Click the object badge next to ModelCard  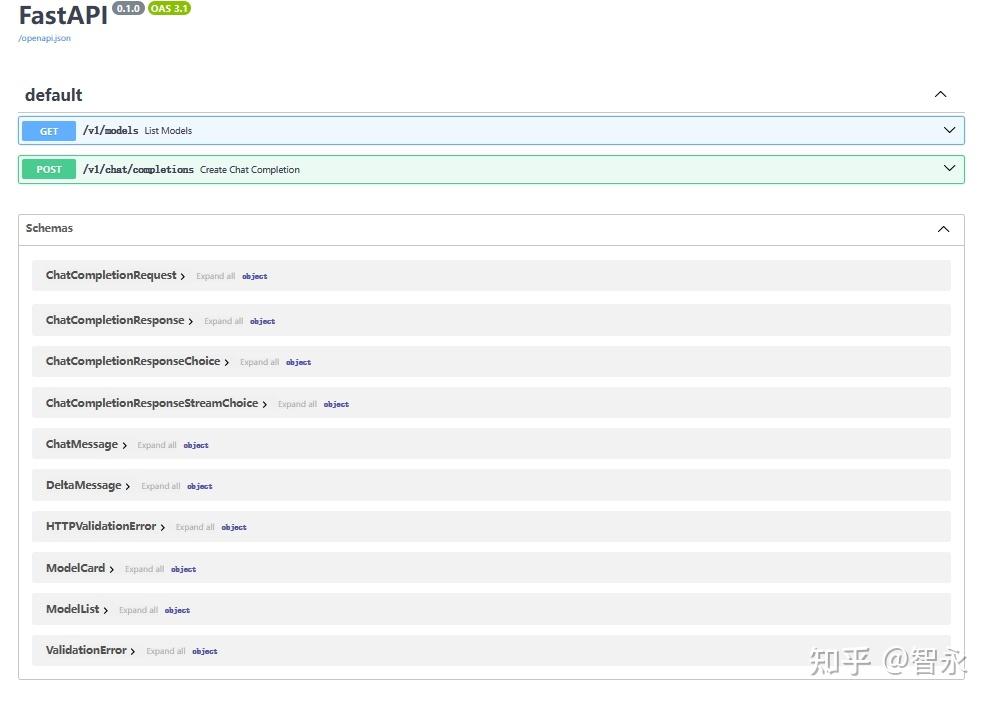pyautogui.click(x=183, y=568)
